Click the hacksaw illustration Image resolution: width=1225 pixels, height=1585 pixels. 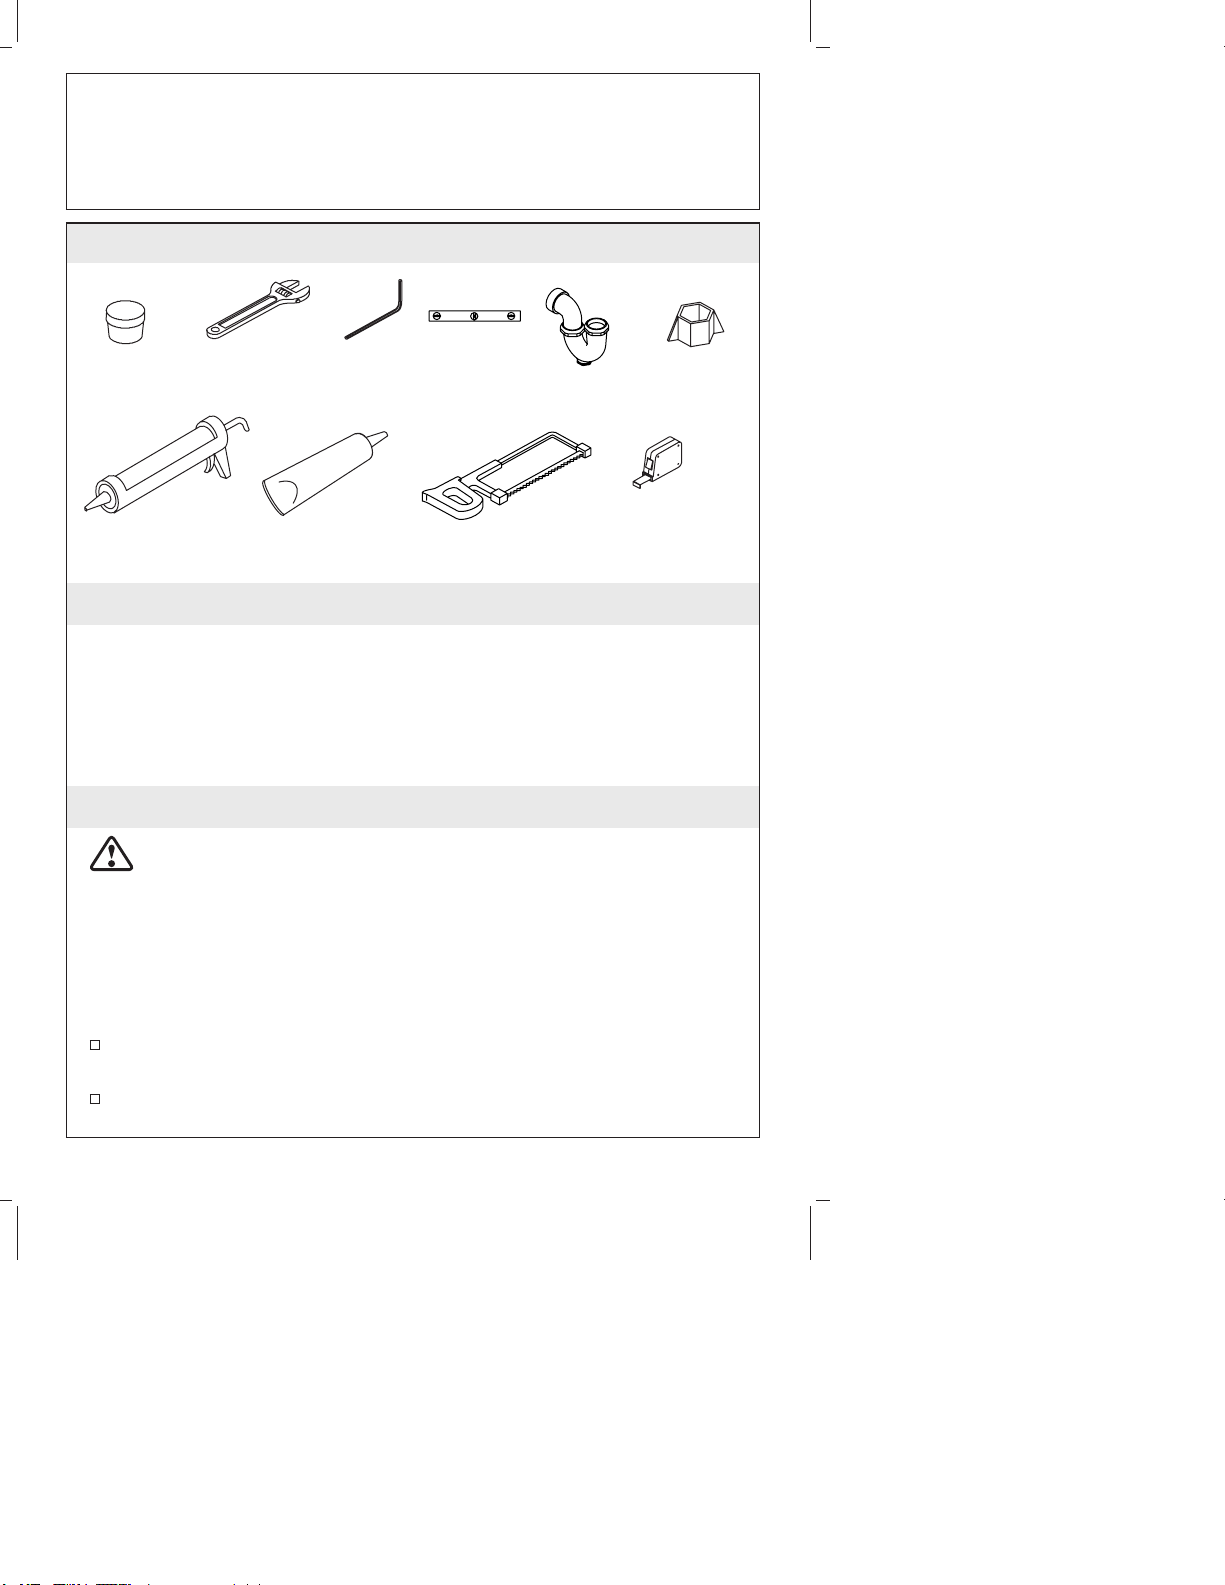508,476
